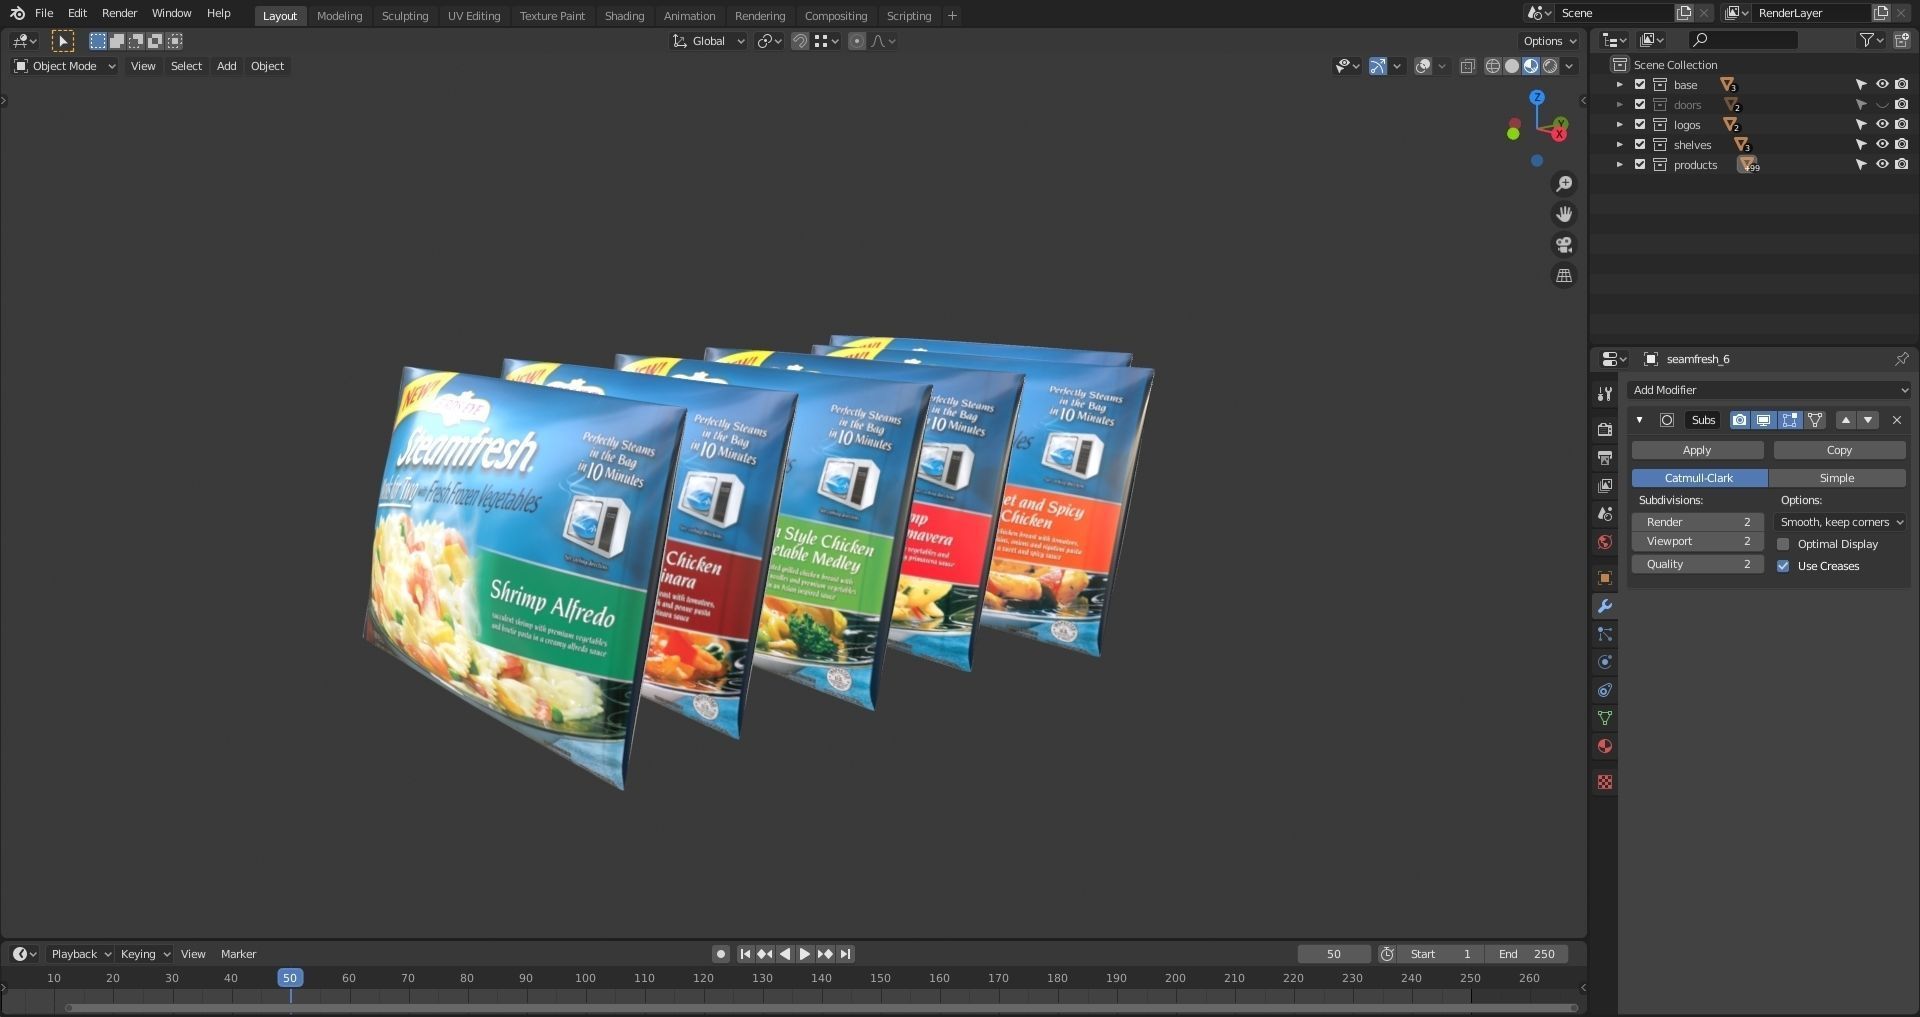Select rendered viewport shading

point(1550,66)
